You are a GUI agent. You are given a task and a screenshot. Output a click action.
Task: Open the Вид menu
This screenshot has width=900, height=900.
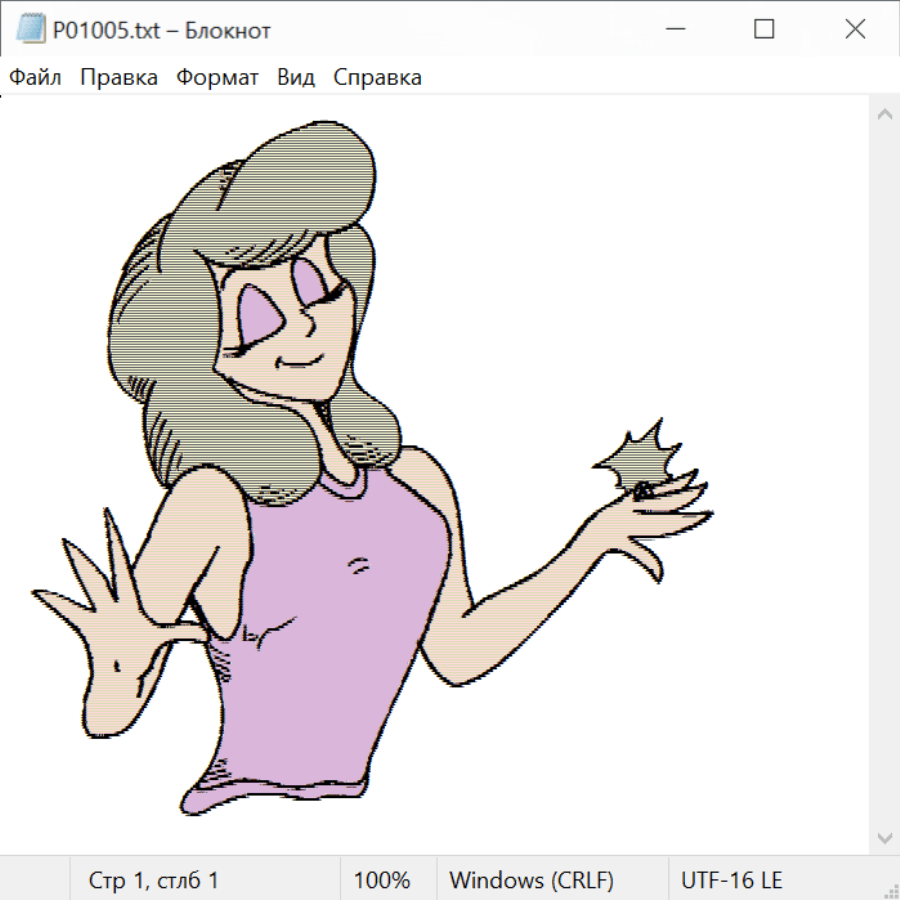click(296, 78)
